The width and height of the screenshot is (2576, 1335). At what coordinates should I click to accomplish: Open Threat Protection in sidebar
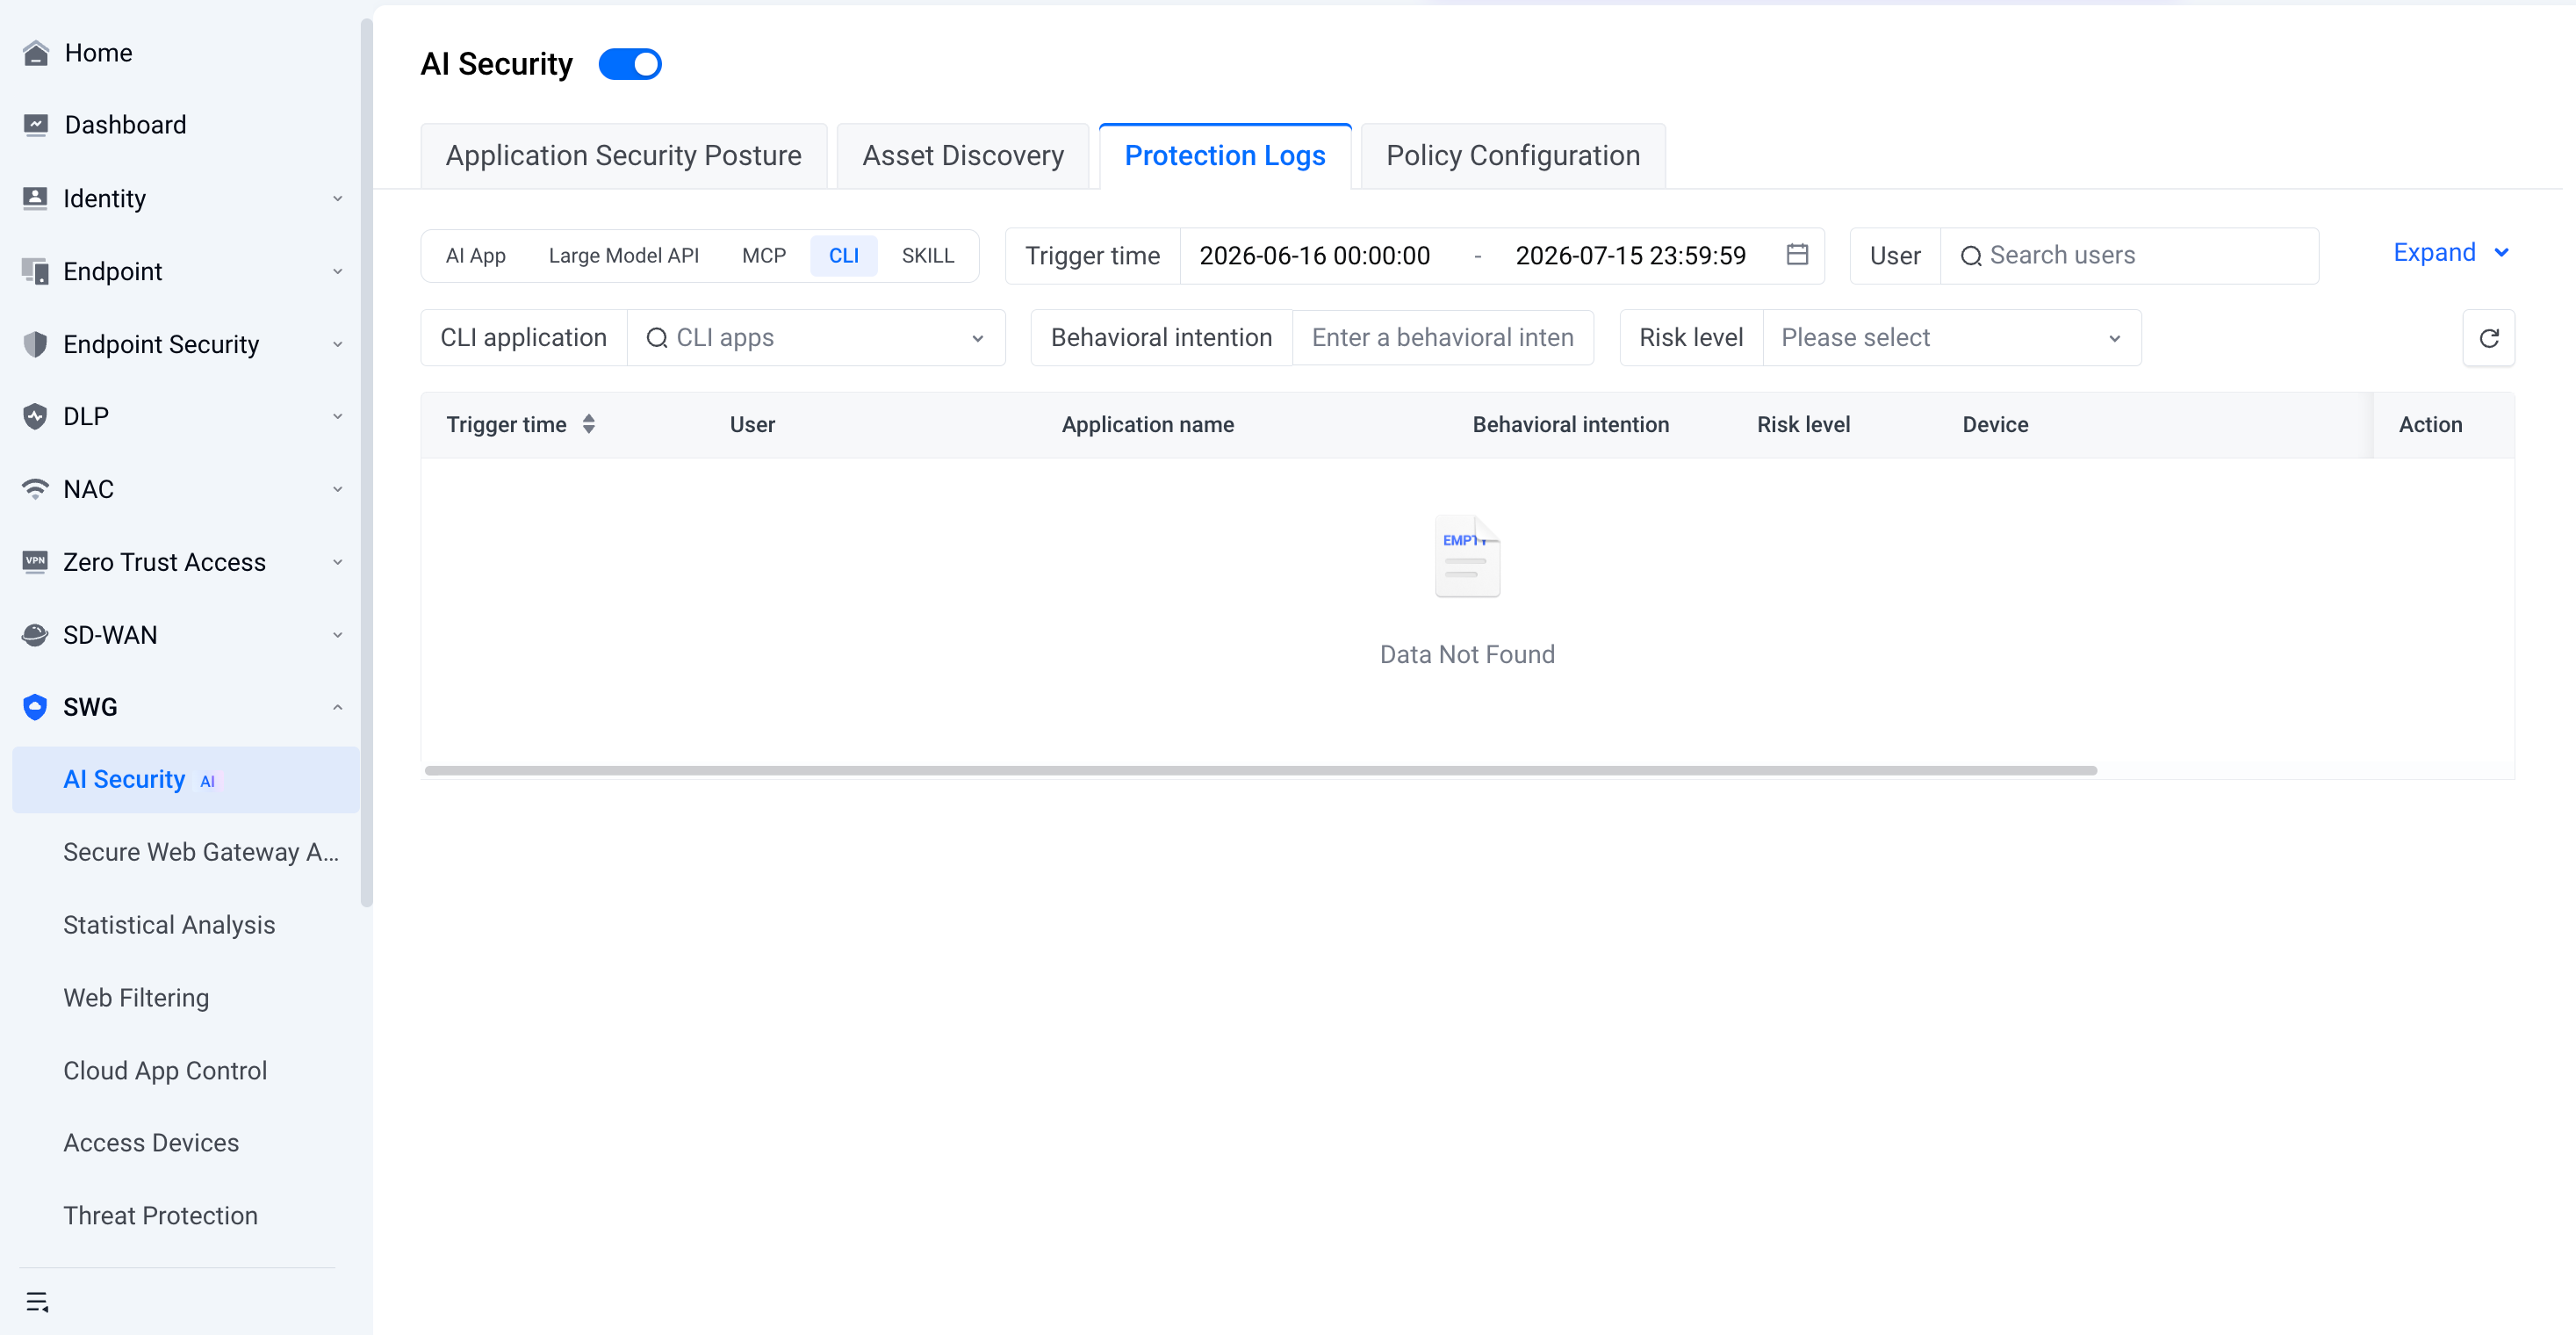(160, 1215)
